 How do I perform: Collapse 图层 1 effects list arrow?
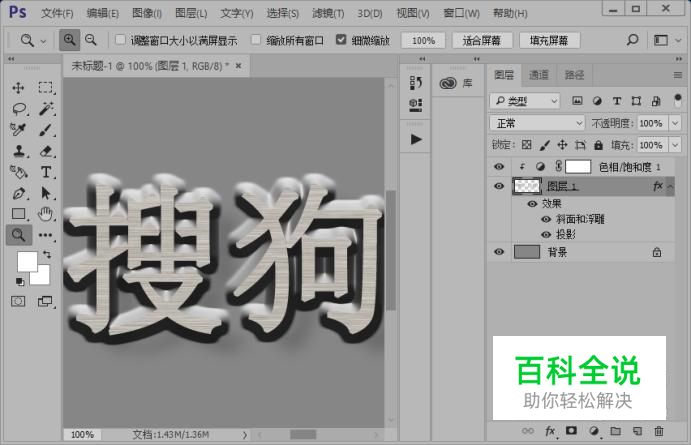(x=670, y=187)
